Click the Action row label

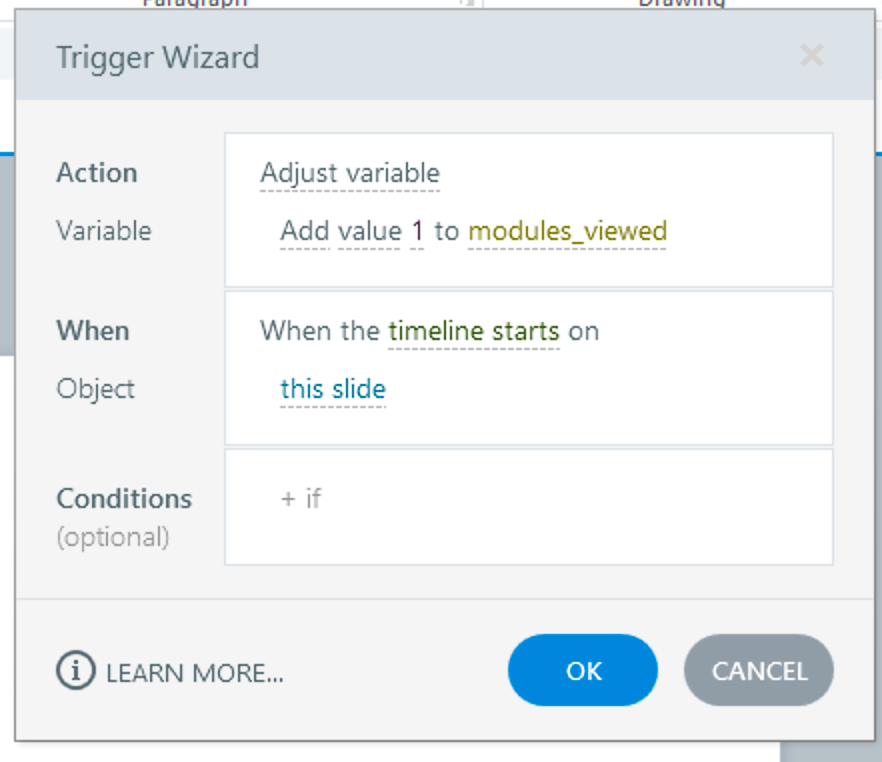(97, 173)
